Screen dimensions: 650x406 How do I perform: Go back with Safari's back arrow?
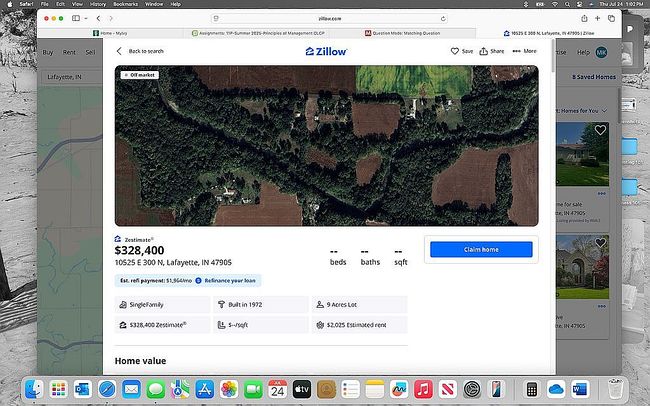pos(98,18)
